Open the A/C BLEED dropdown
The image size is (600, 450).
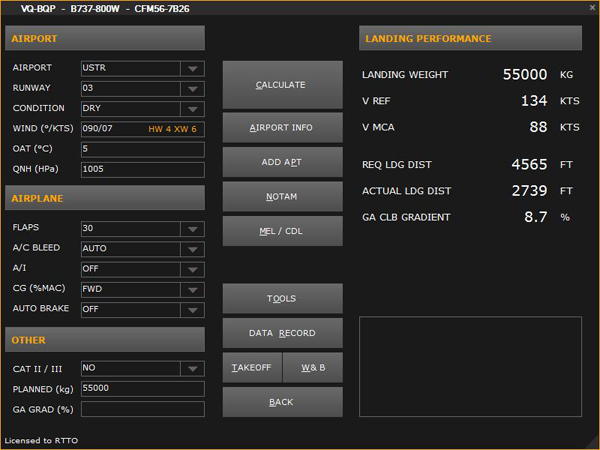click(x=191, y=249)
